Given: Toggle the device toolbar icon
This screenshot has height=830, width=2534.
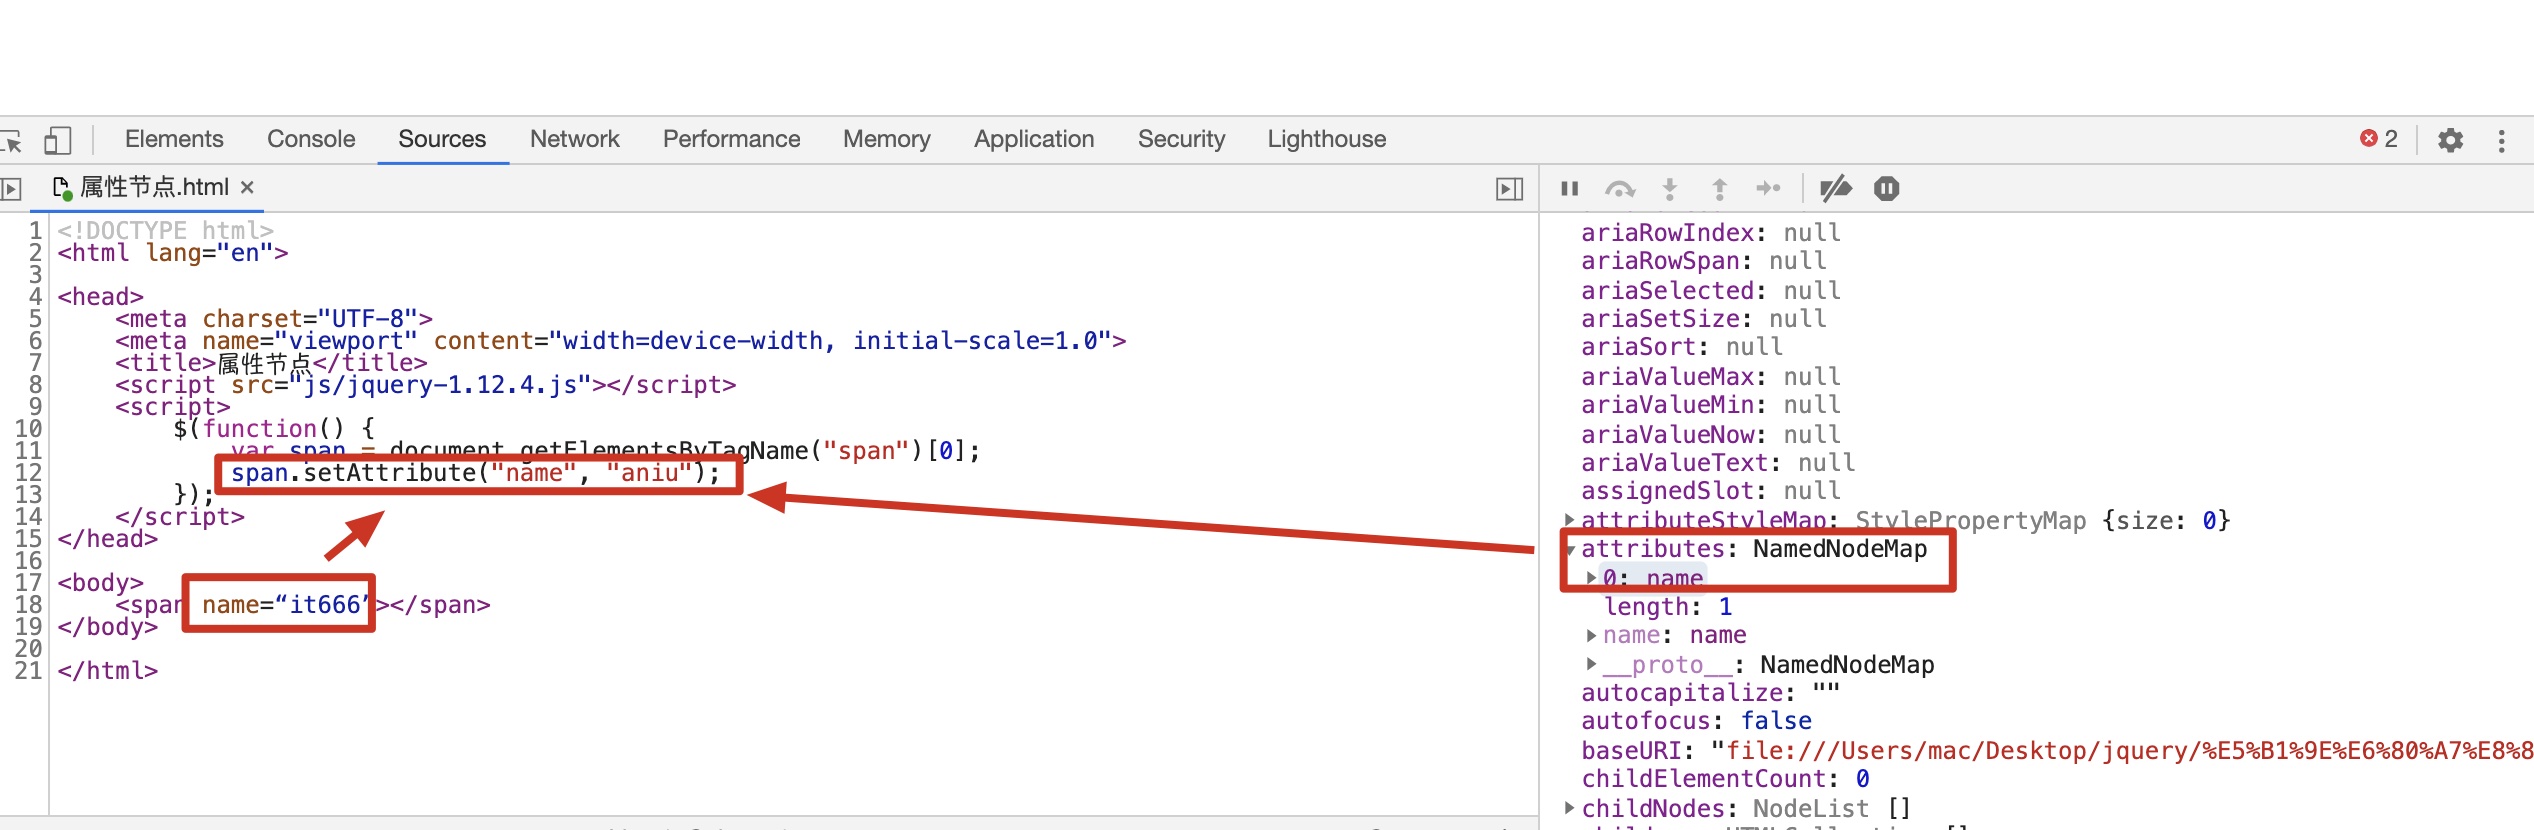Looking at the screenshot, I should [58, 140].
